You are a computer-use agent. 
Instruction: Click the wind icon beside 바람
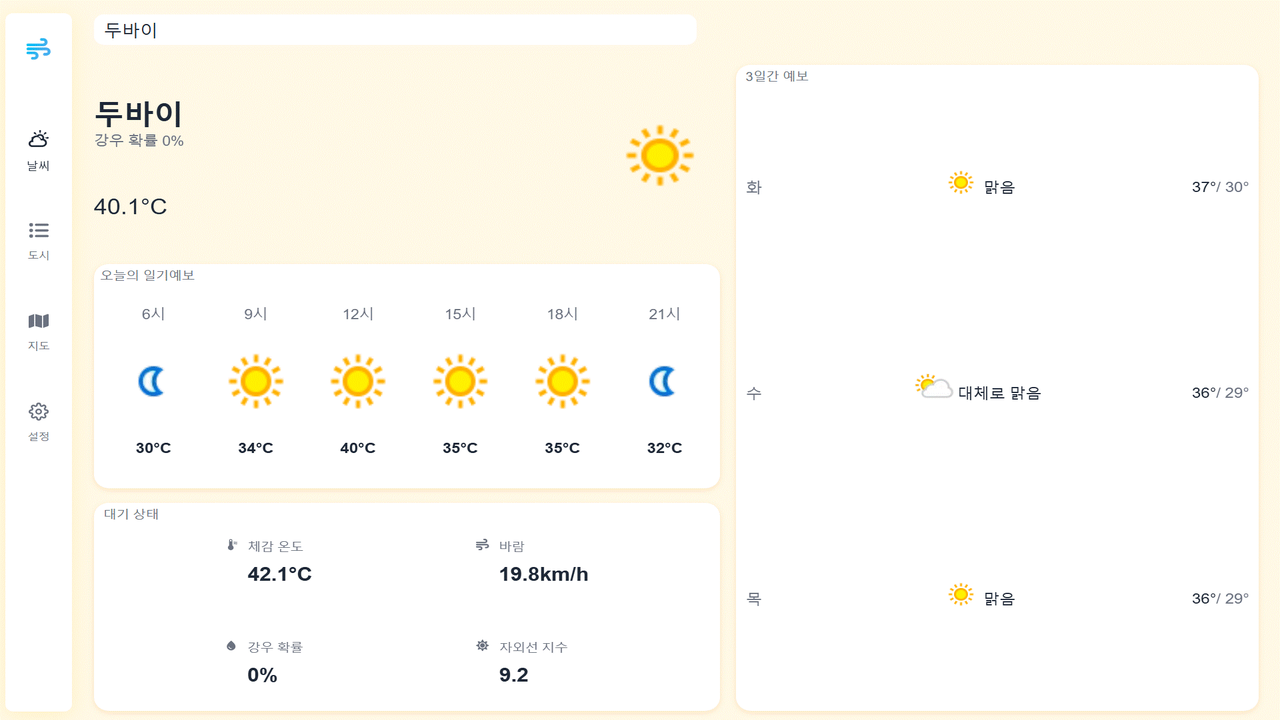pyautogui.click(x=483, y=544)
